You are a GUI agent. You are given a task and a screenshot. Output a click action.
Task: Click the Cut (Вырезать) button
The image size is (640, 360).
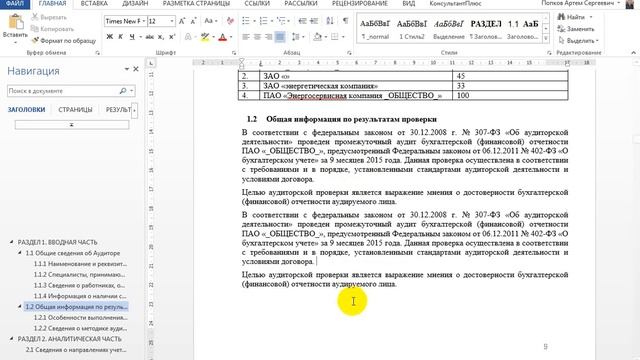tap(49, 18)
